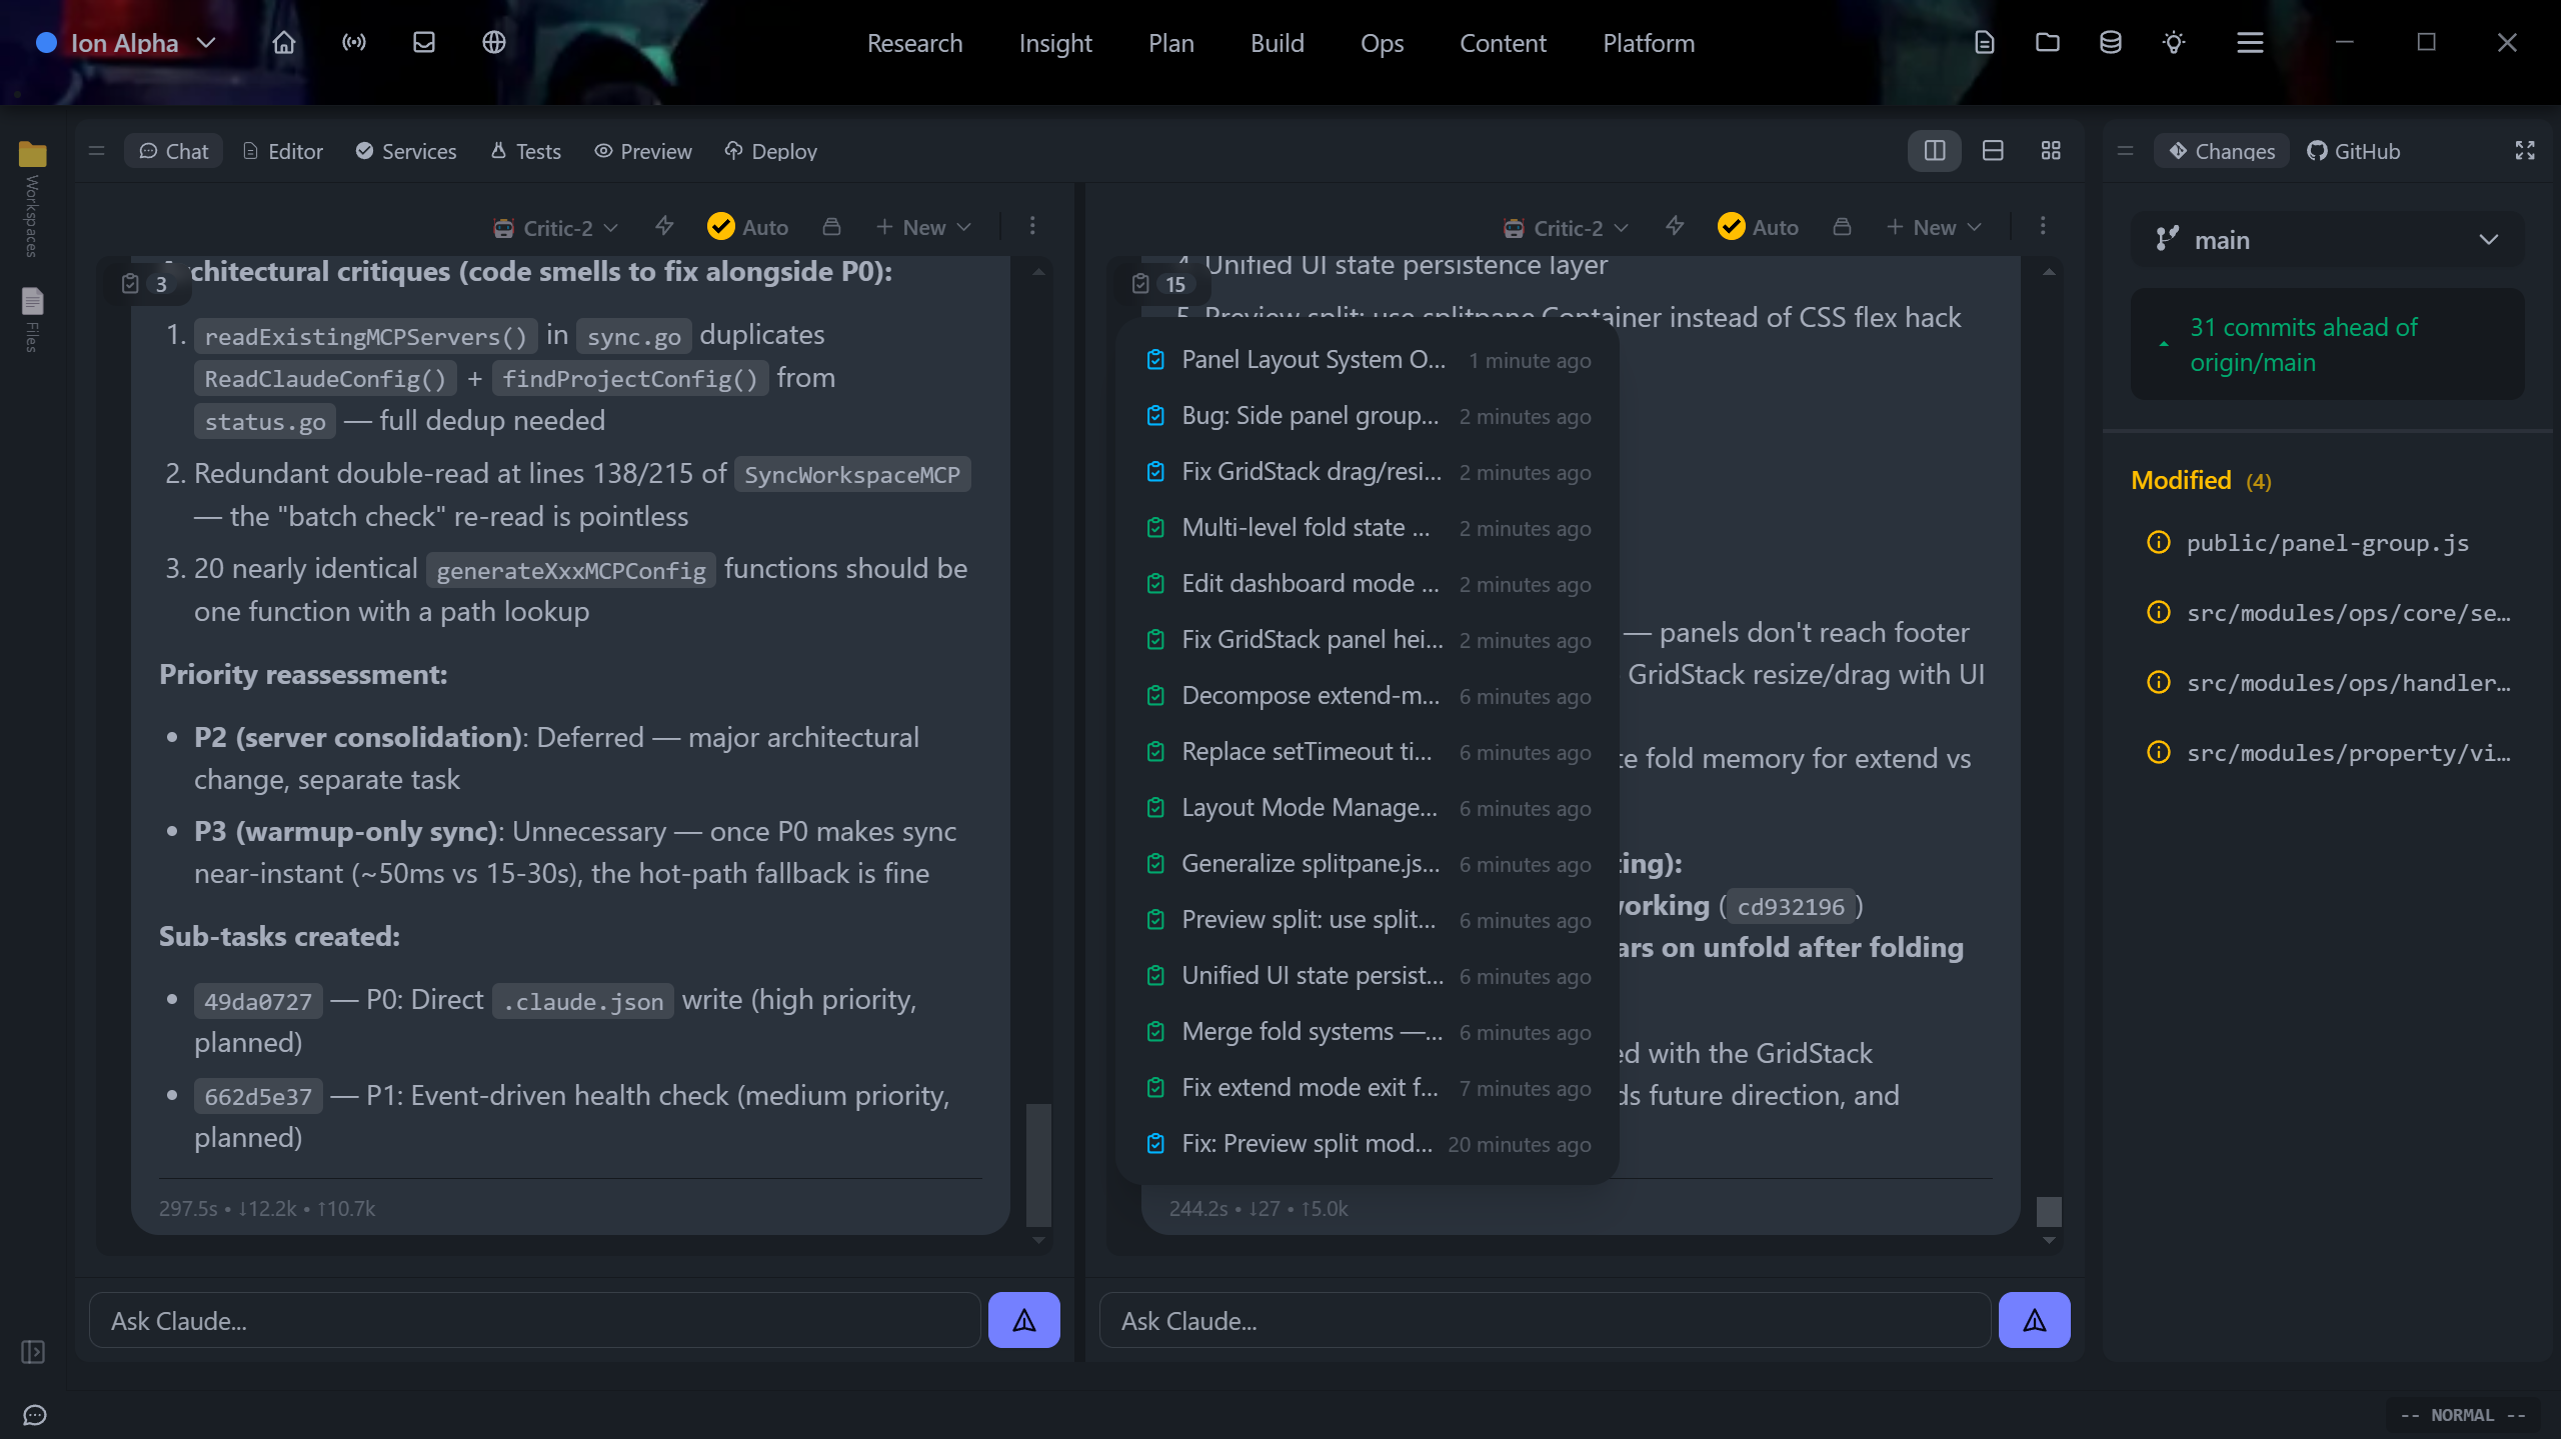Image resolution: width=2561 pixels, height=1439 pixels.
Task: Select the grid layout view
Action: click(2051, 150)
